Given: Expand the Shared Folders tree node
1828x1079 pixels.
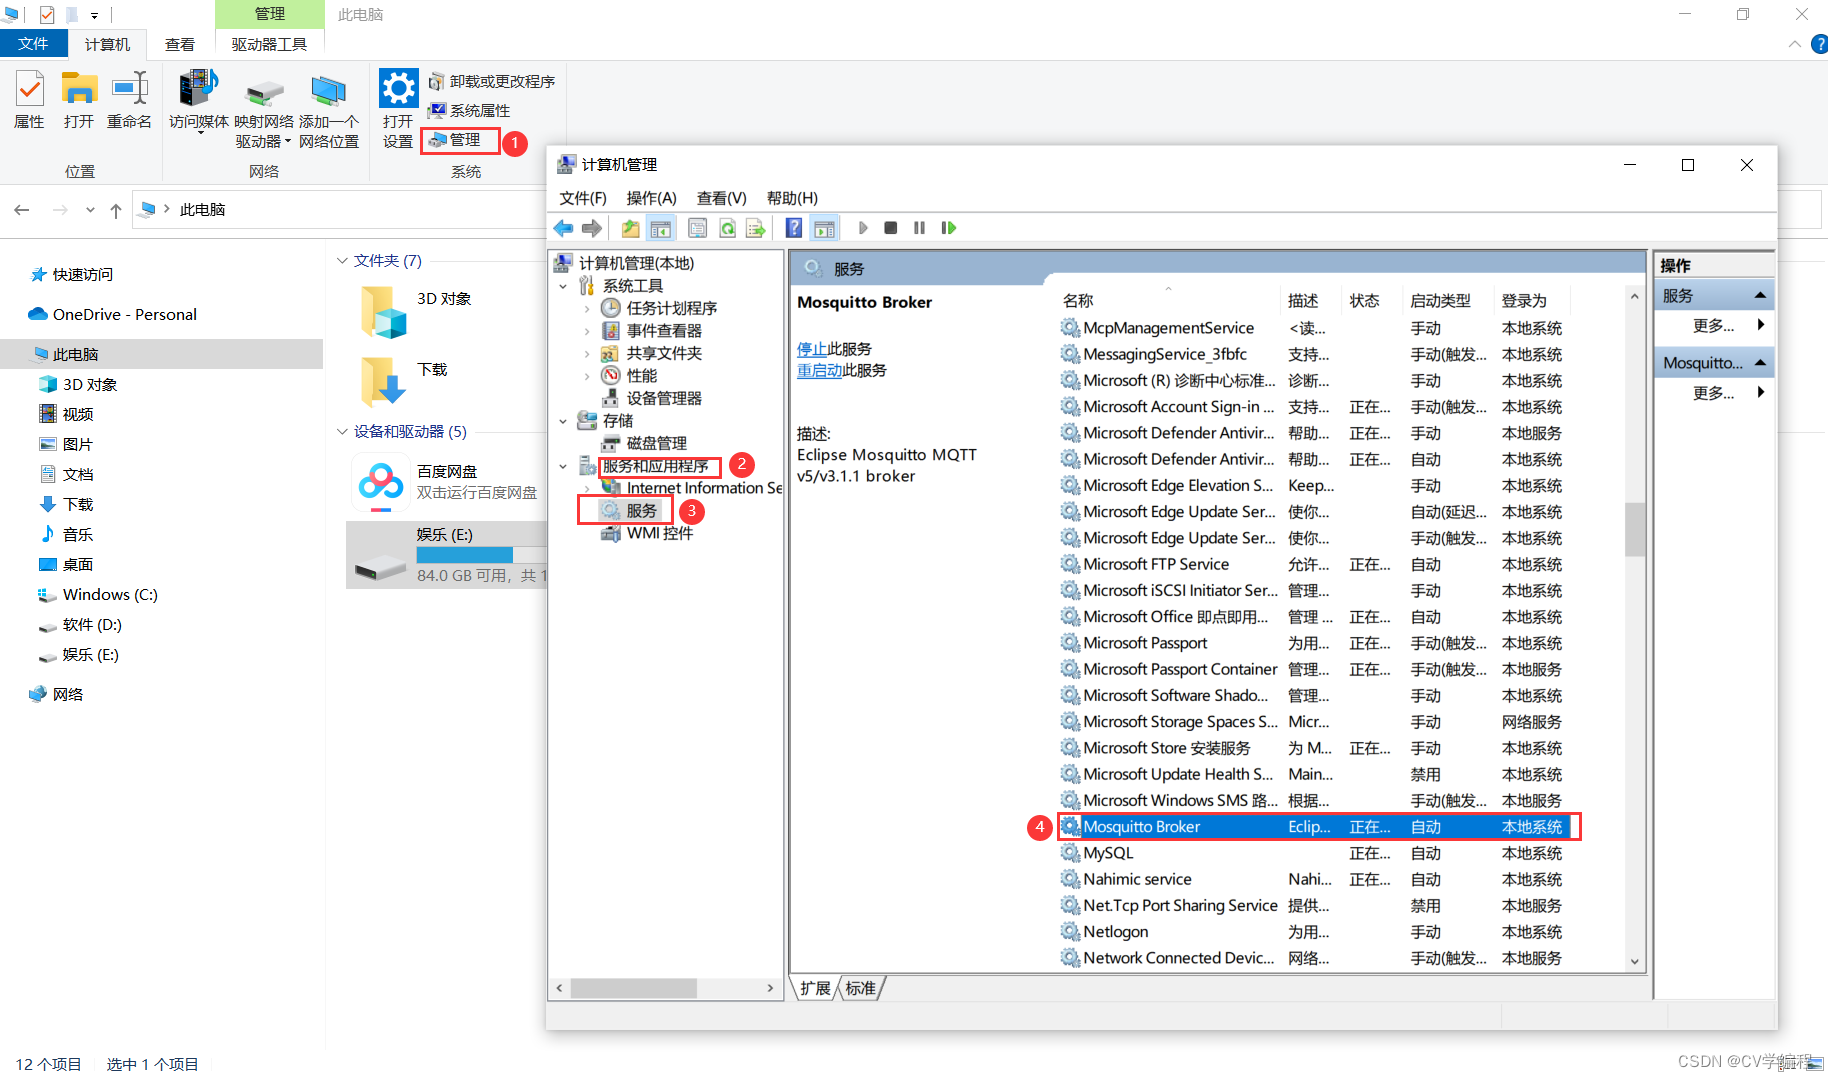Looking at the screenshot, I should click(587, 353).
